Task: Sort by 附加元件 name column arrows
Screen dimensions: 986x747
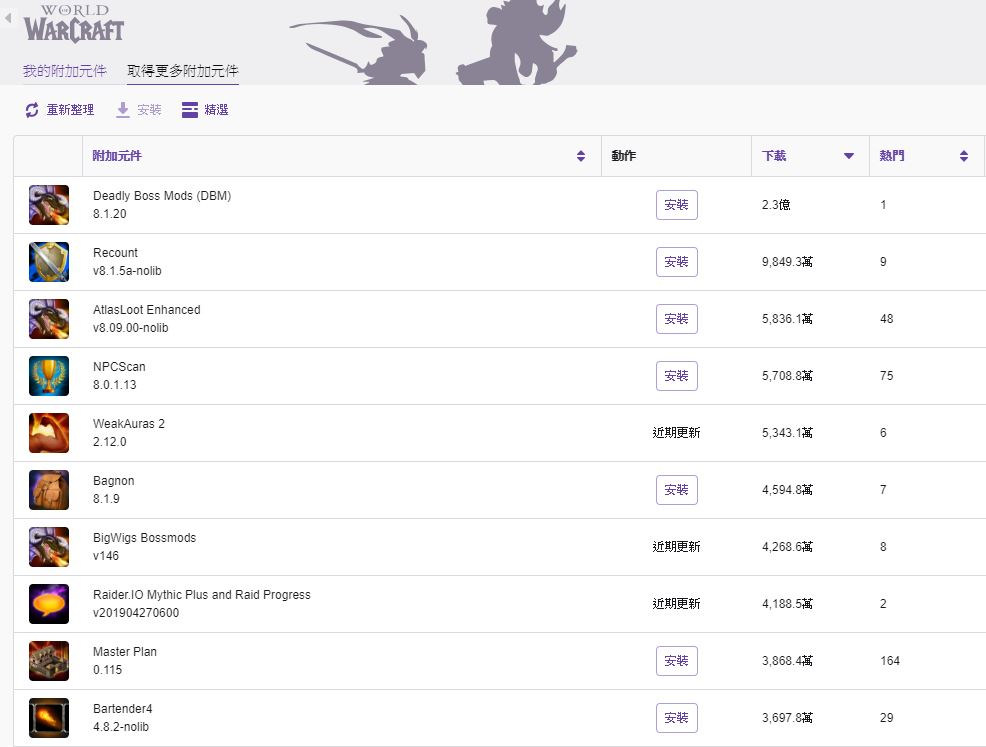Action: pyautogui.click(x=581, y=156)
